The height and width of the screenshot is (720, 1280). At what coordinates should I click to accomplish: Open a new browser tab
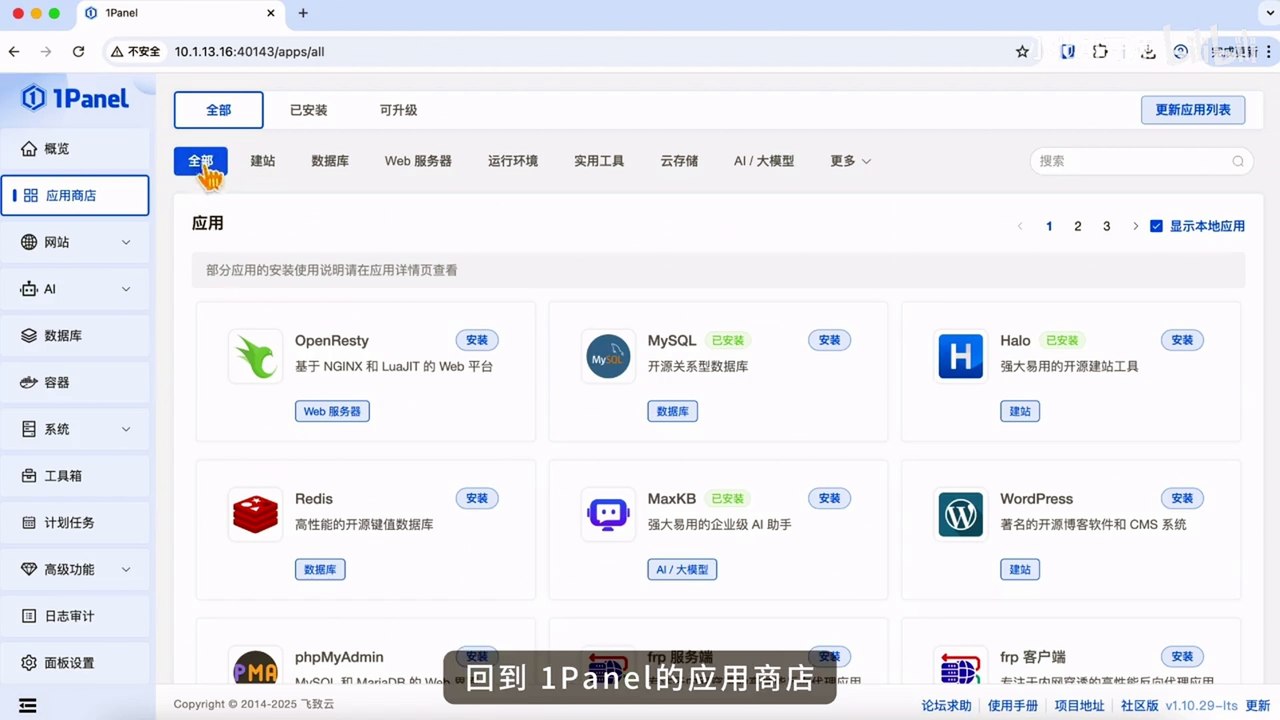303,13
